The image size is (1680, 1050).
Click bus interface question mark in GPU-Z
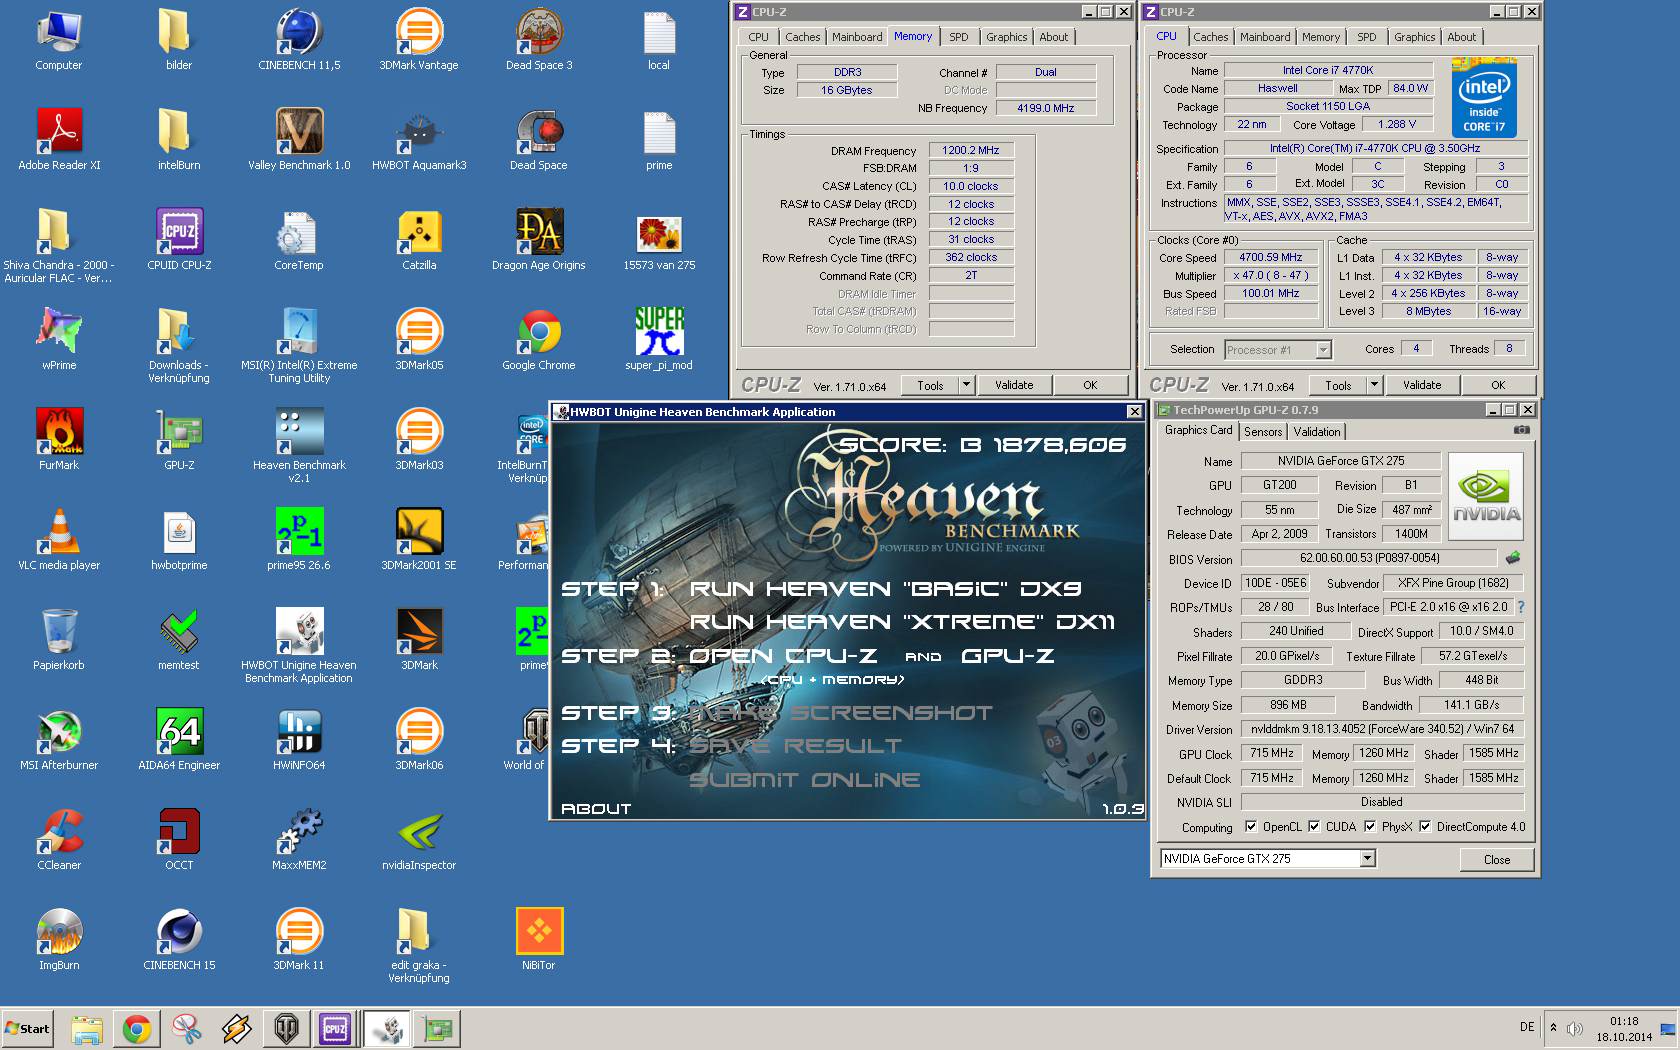(x=1521, y=607)
